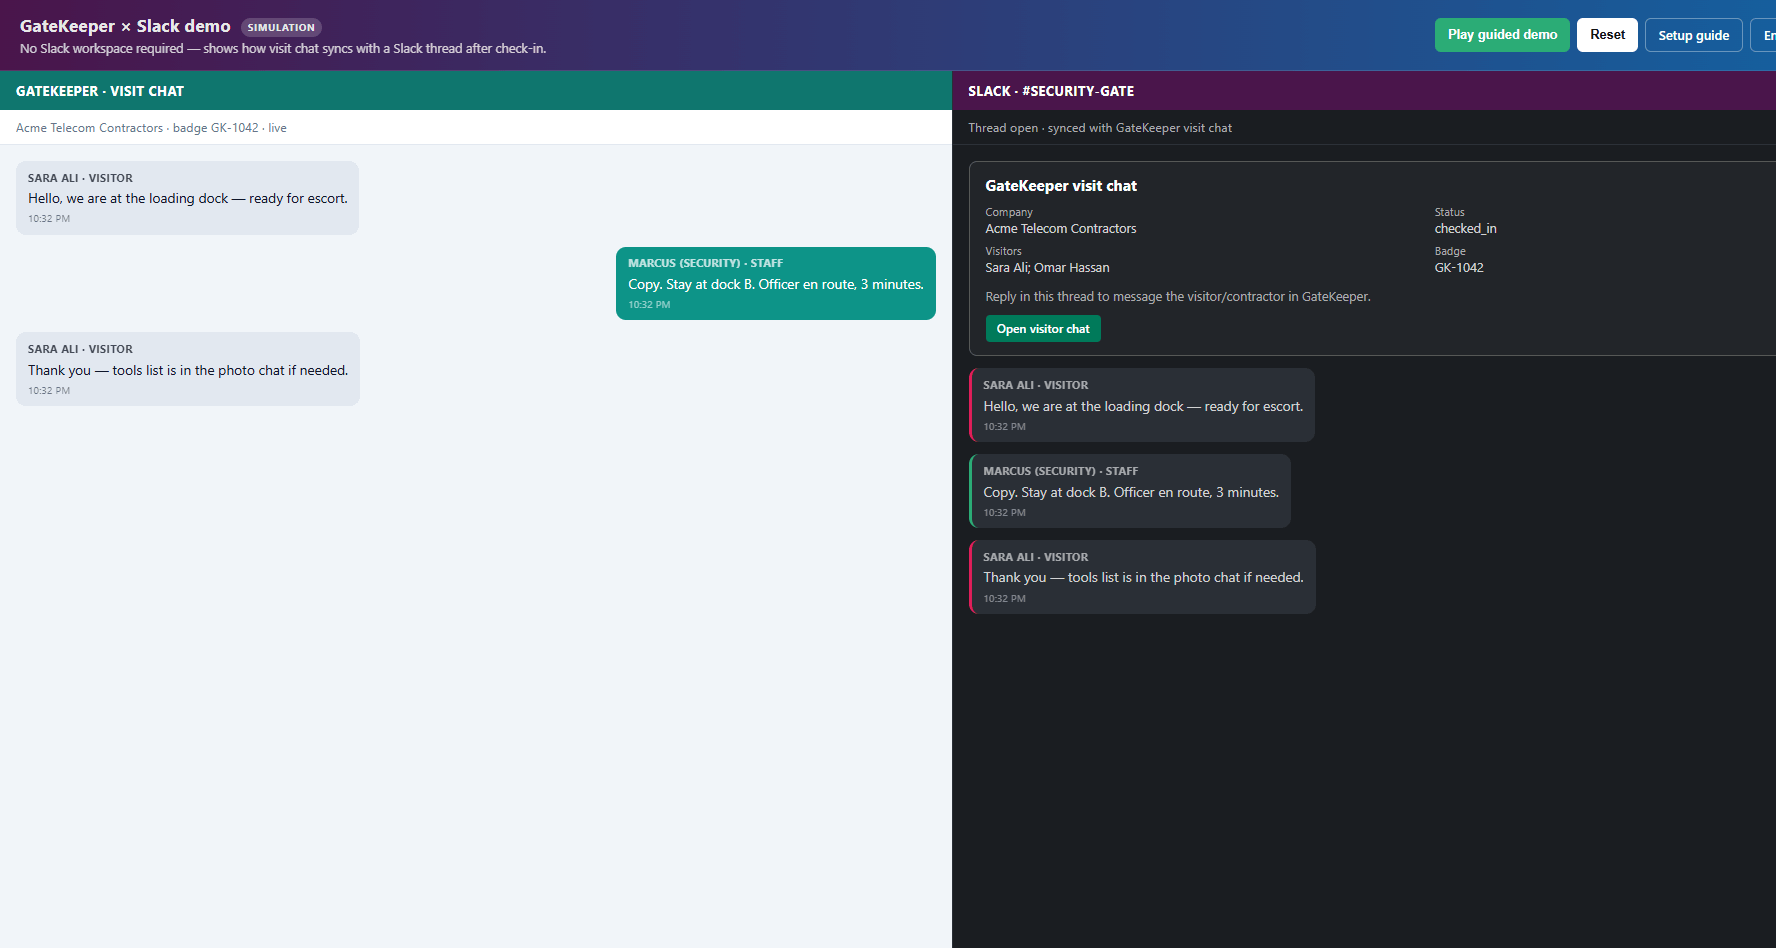The width and height of the screenshot is (1776, 948).
Task: Click company value 'Acme Telecom Contractors' in Slack card
Action: click(x=1061, y=229)
